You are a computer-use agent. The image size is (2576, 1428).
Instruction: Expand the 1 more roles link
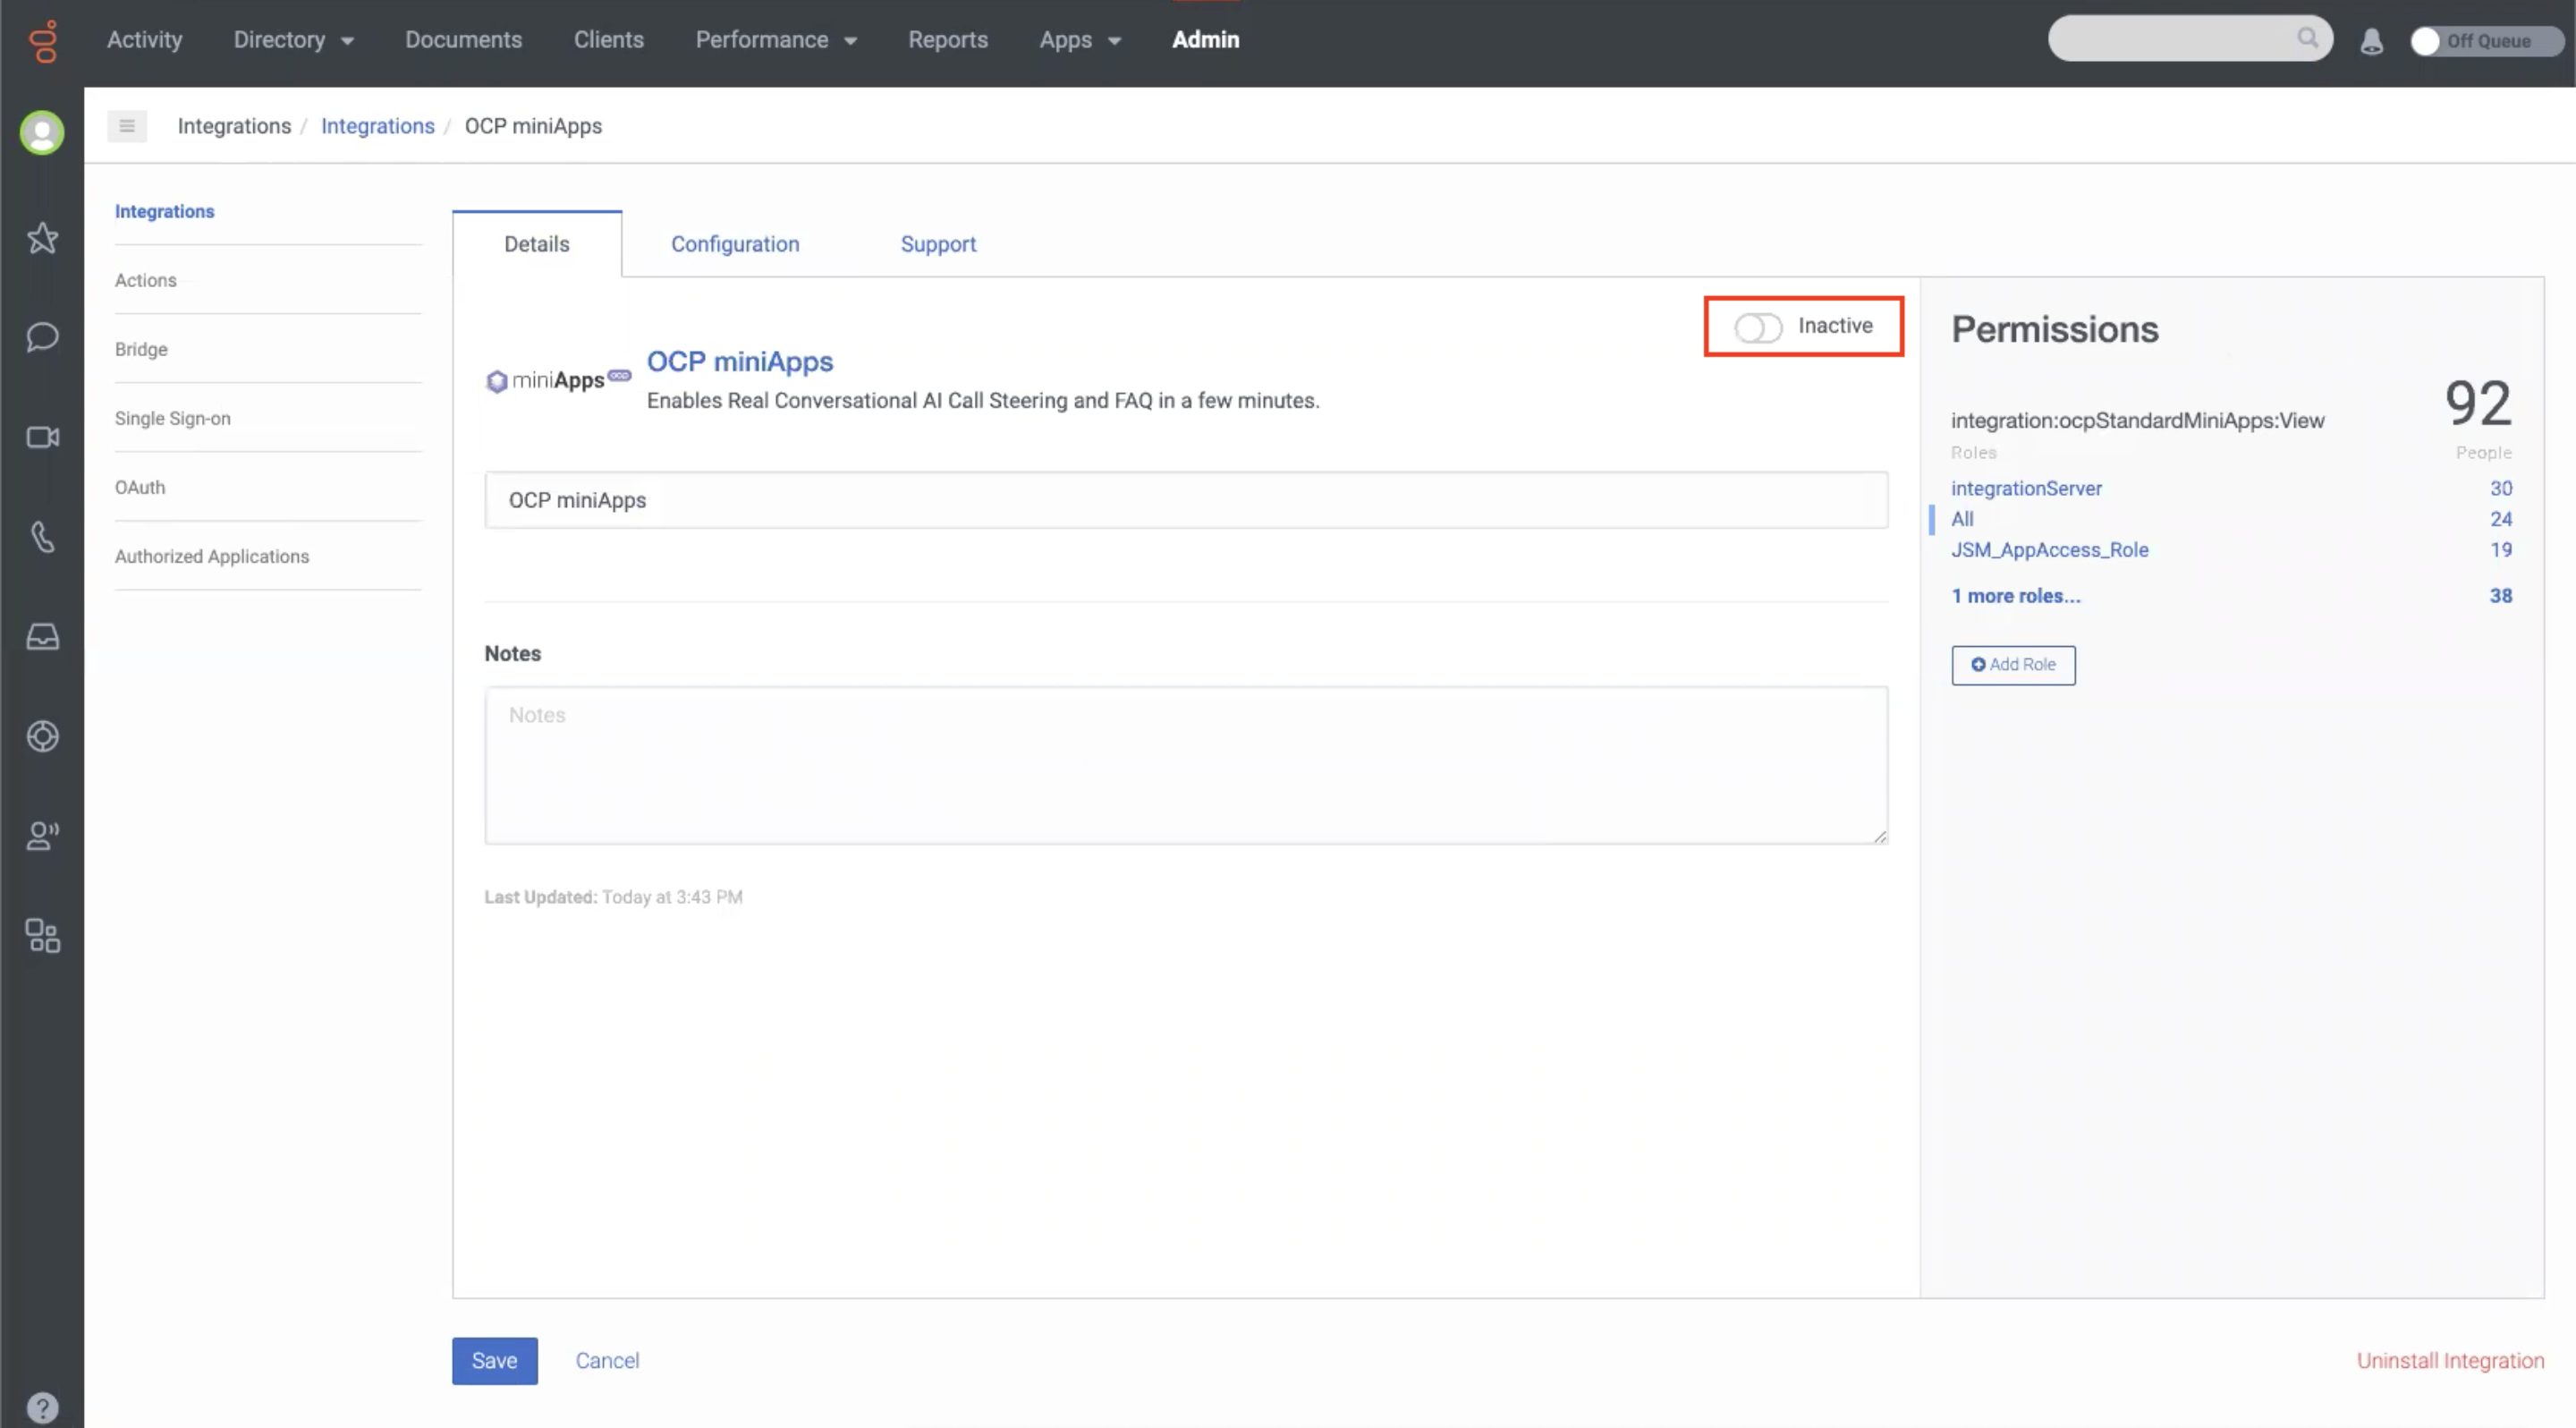pos(2015,596)
